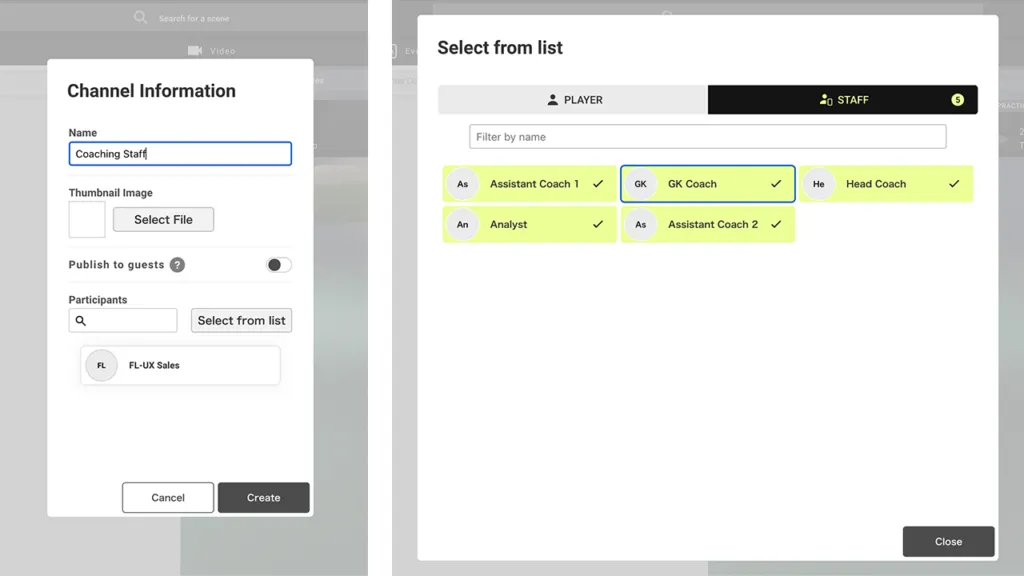Image resolution: width=1024 pixels, height=576 pixels.
Task: Click the An avatar of Analyst
Action: pyautogui.click(x=462, y=225)
